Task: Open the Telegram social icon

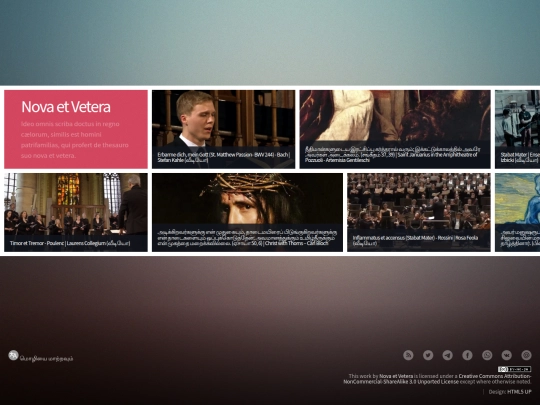Action: [x=448, y=355]
